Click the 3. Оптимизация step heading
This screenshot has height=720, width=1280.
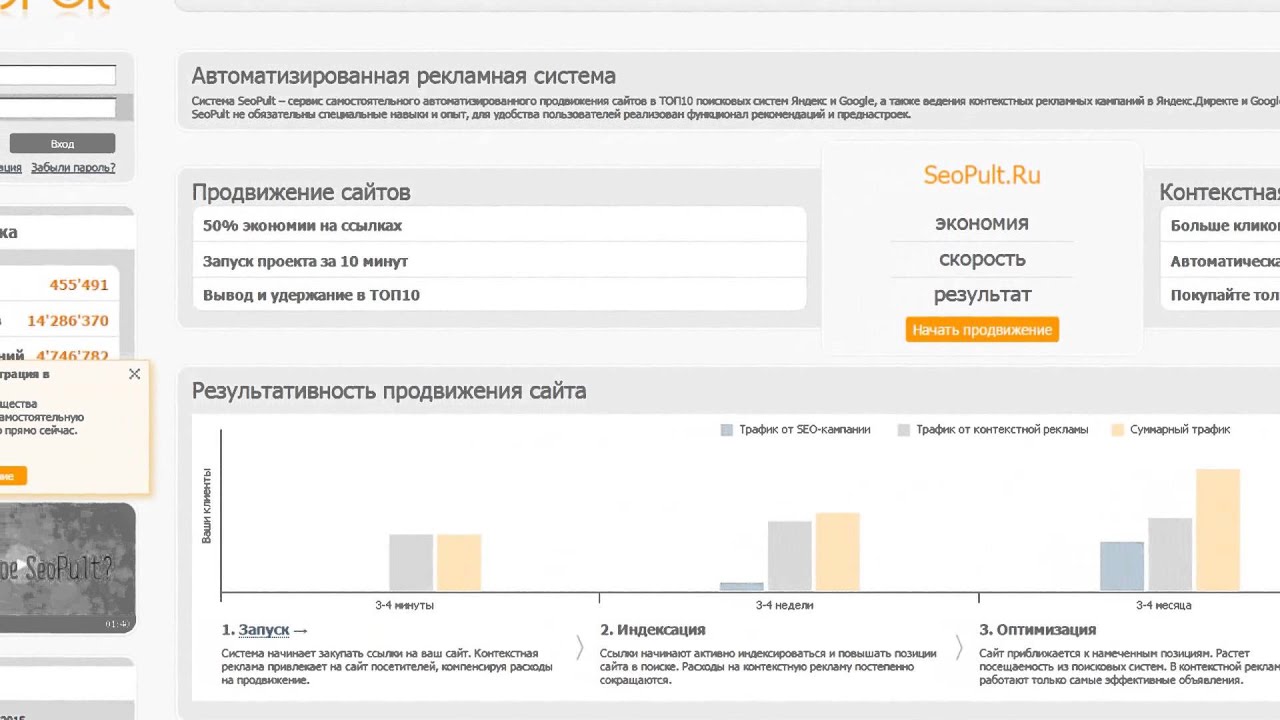[x=1037, y=630]
